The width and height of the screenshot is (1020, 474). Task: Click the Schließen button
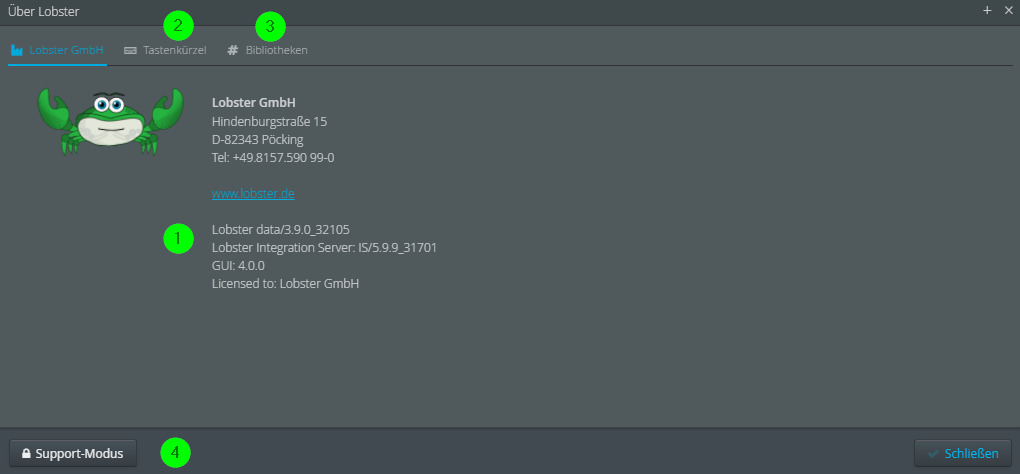tap(963, 454)
